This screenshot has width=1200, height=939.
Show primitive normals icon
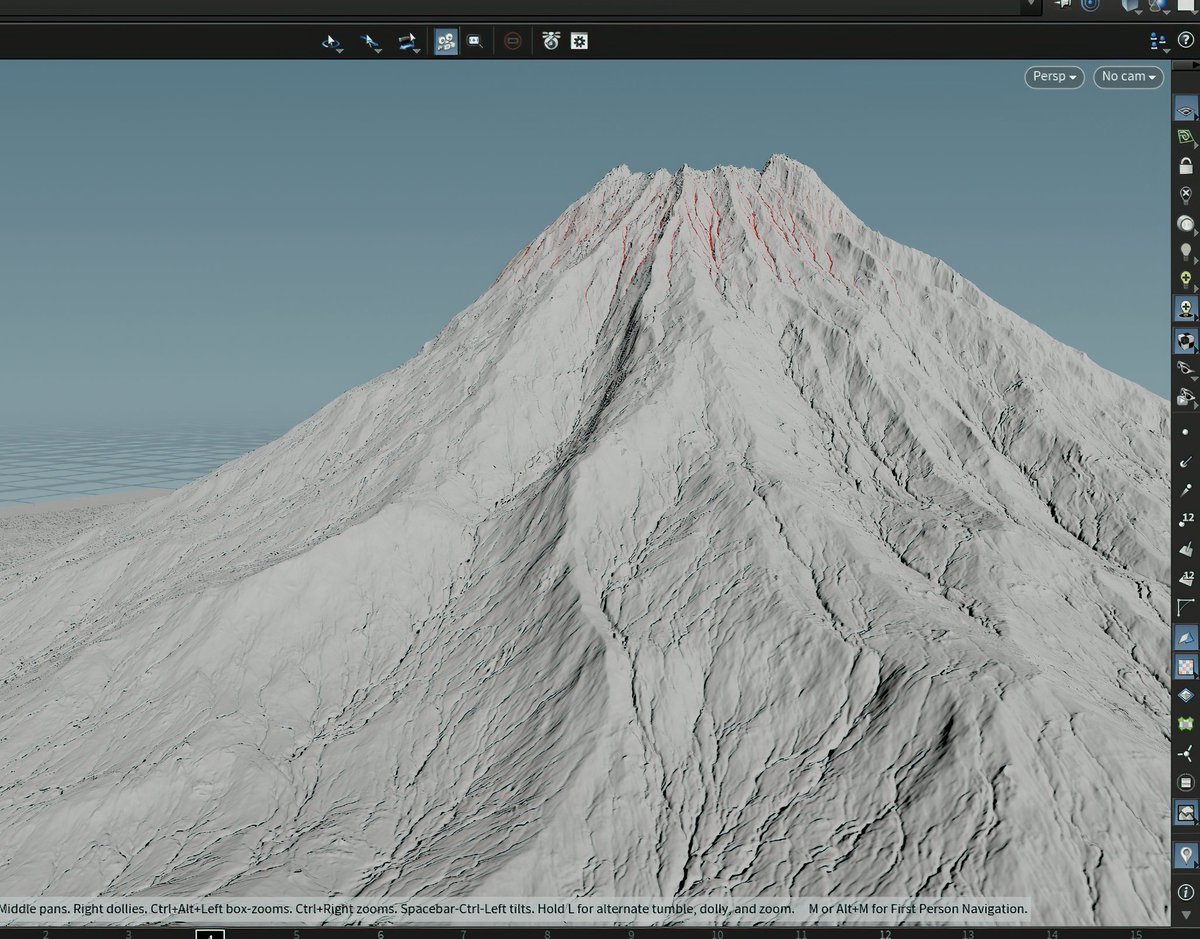click(x=1185, y=549)
